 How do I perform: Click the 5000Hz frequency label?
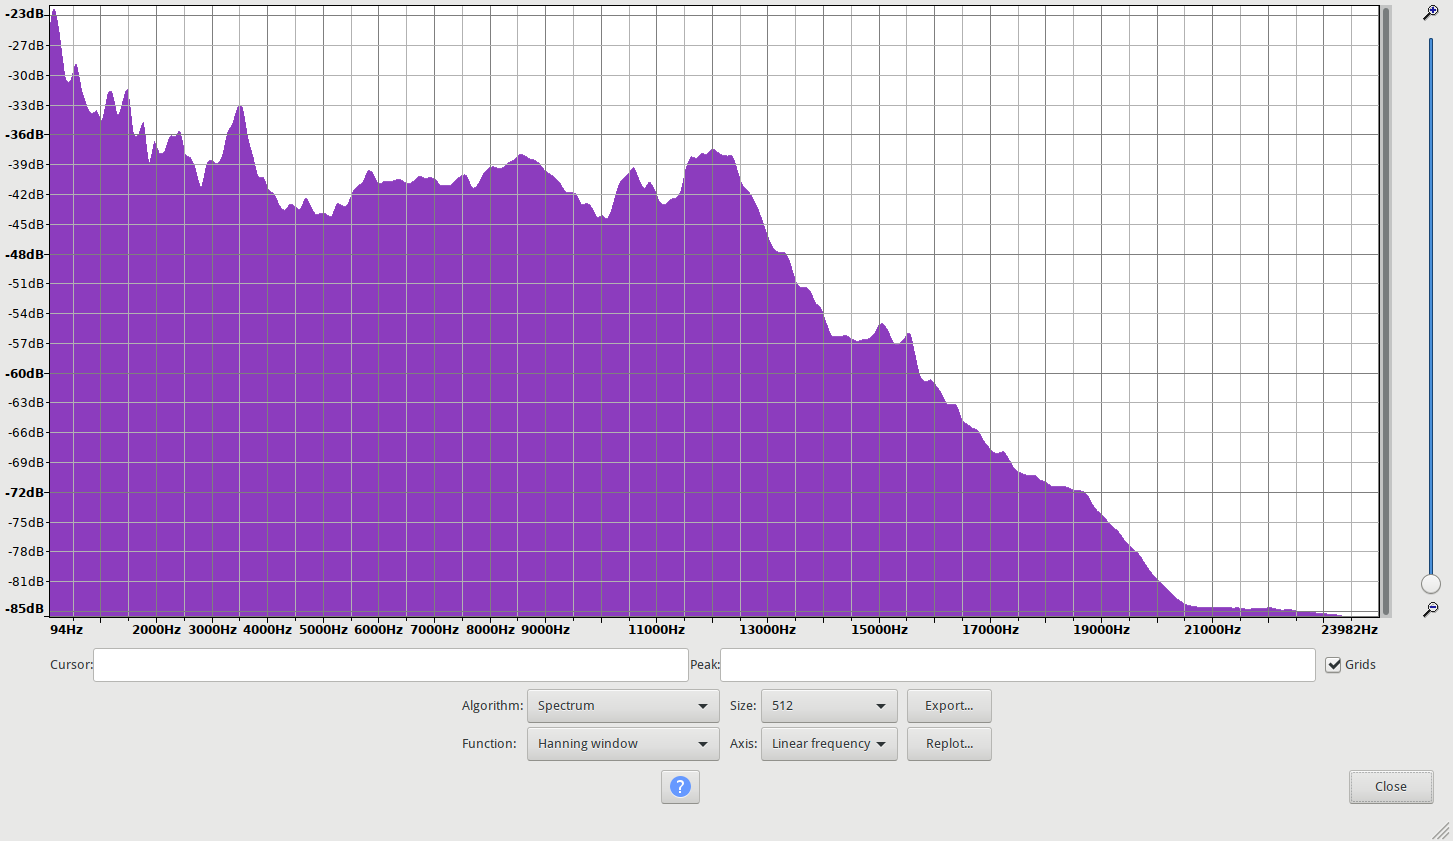[x=323, y=629]
